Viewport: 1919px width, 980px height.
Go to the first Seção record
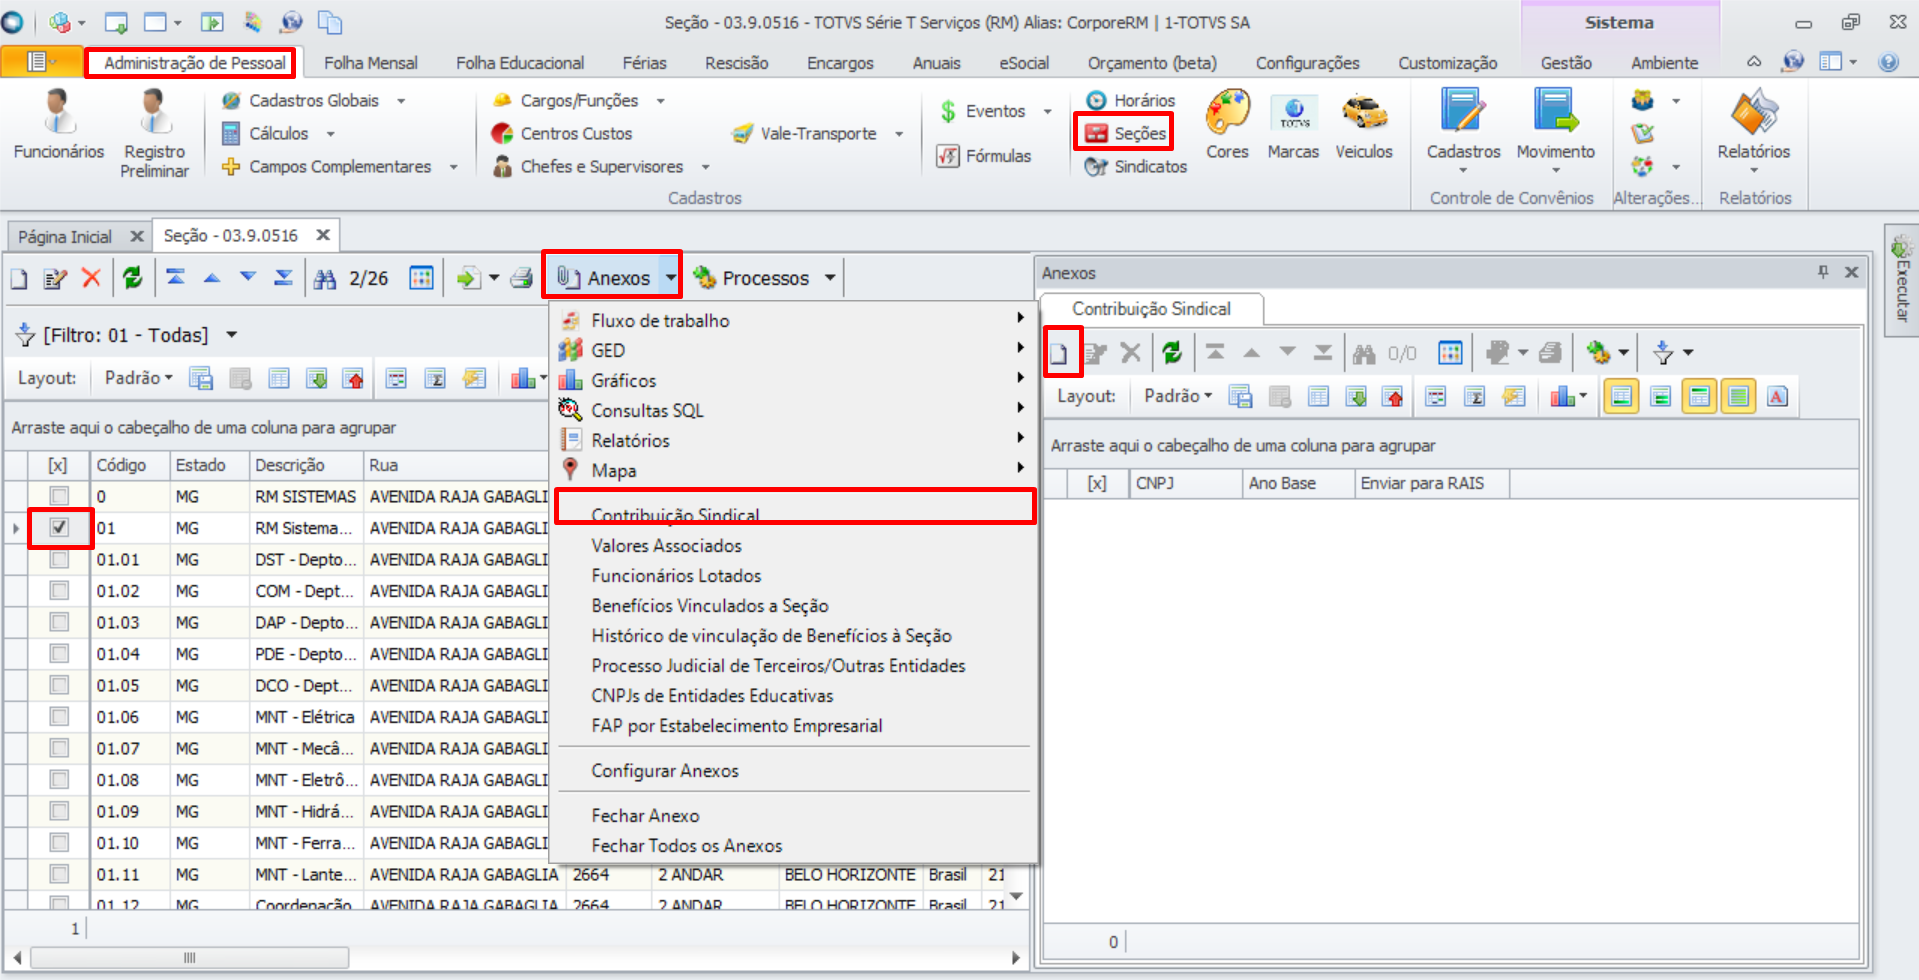(176, 278)
